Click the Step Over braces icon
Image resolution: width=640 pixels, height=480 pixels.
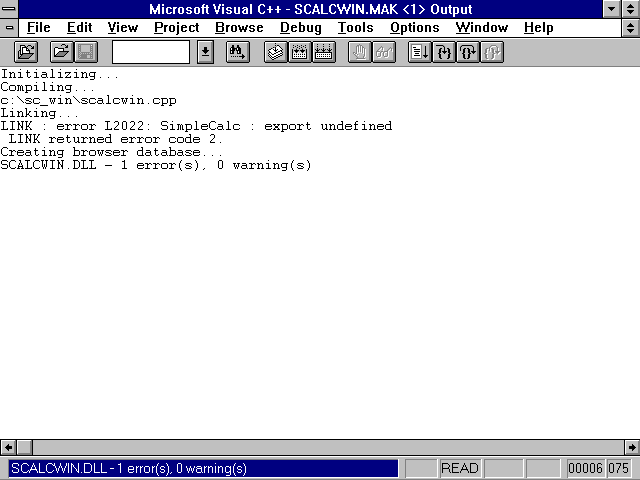[468, 52]
